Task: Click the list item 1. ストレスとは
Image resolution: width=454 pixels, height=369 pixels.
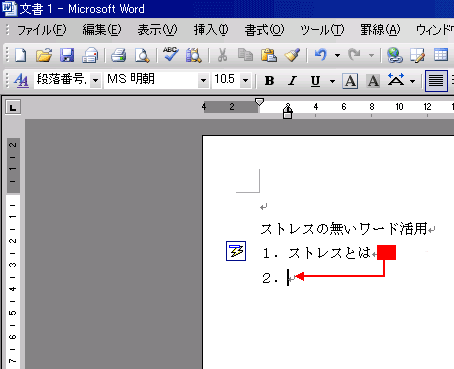Action: point(316,253)
